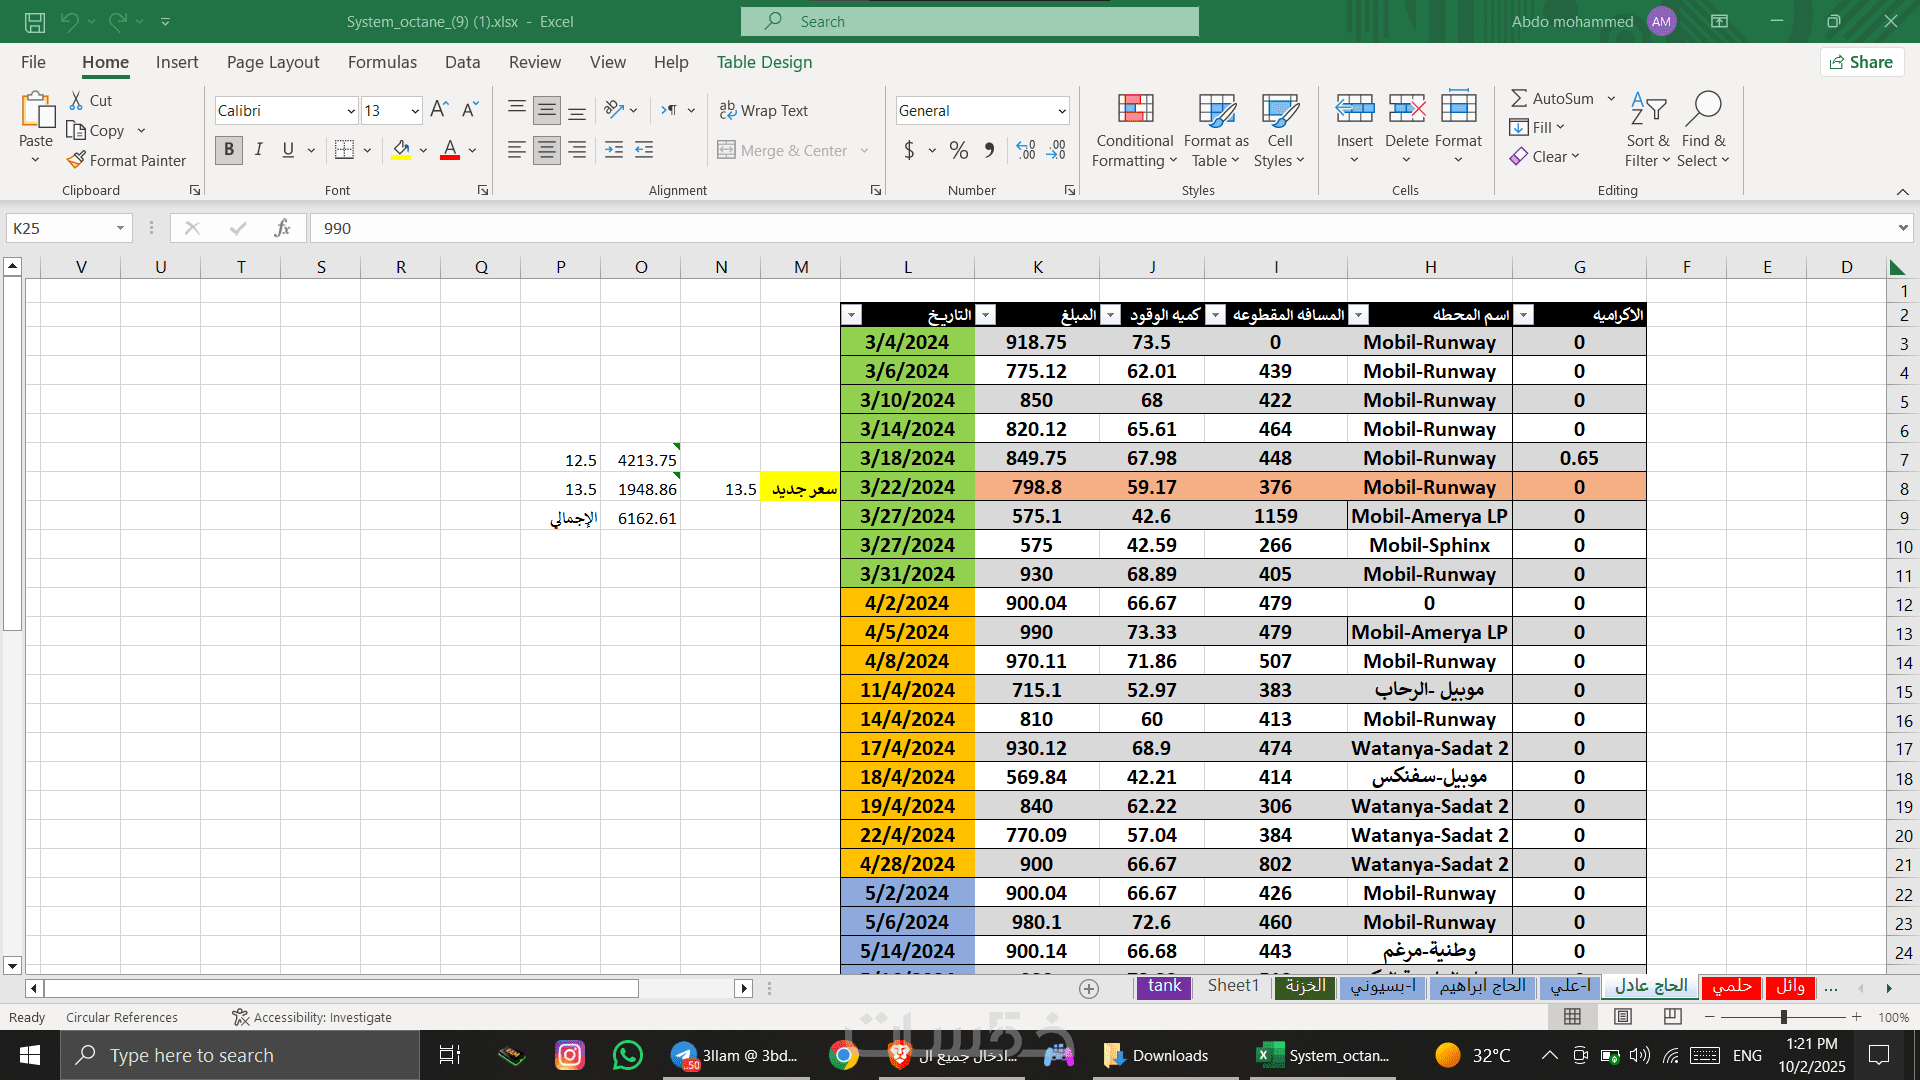This screenshot has width=1920, height=1080.
Task: Open the التاريخ column filter dropdown
Action: 851,315
